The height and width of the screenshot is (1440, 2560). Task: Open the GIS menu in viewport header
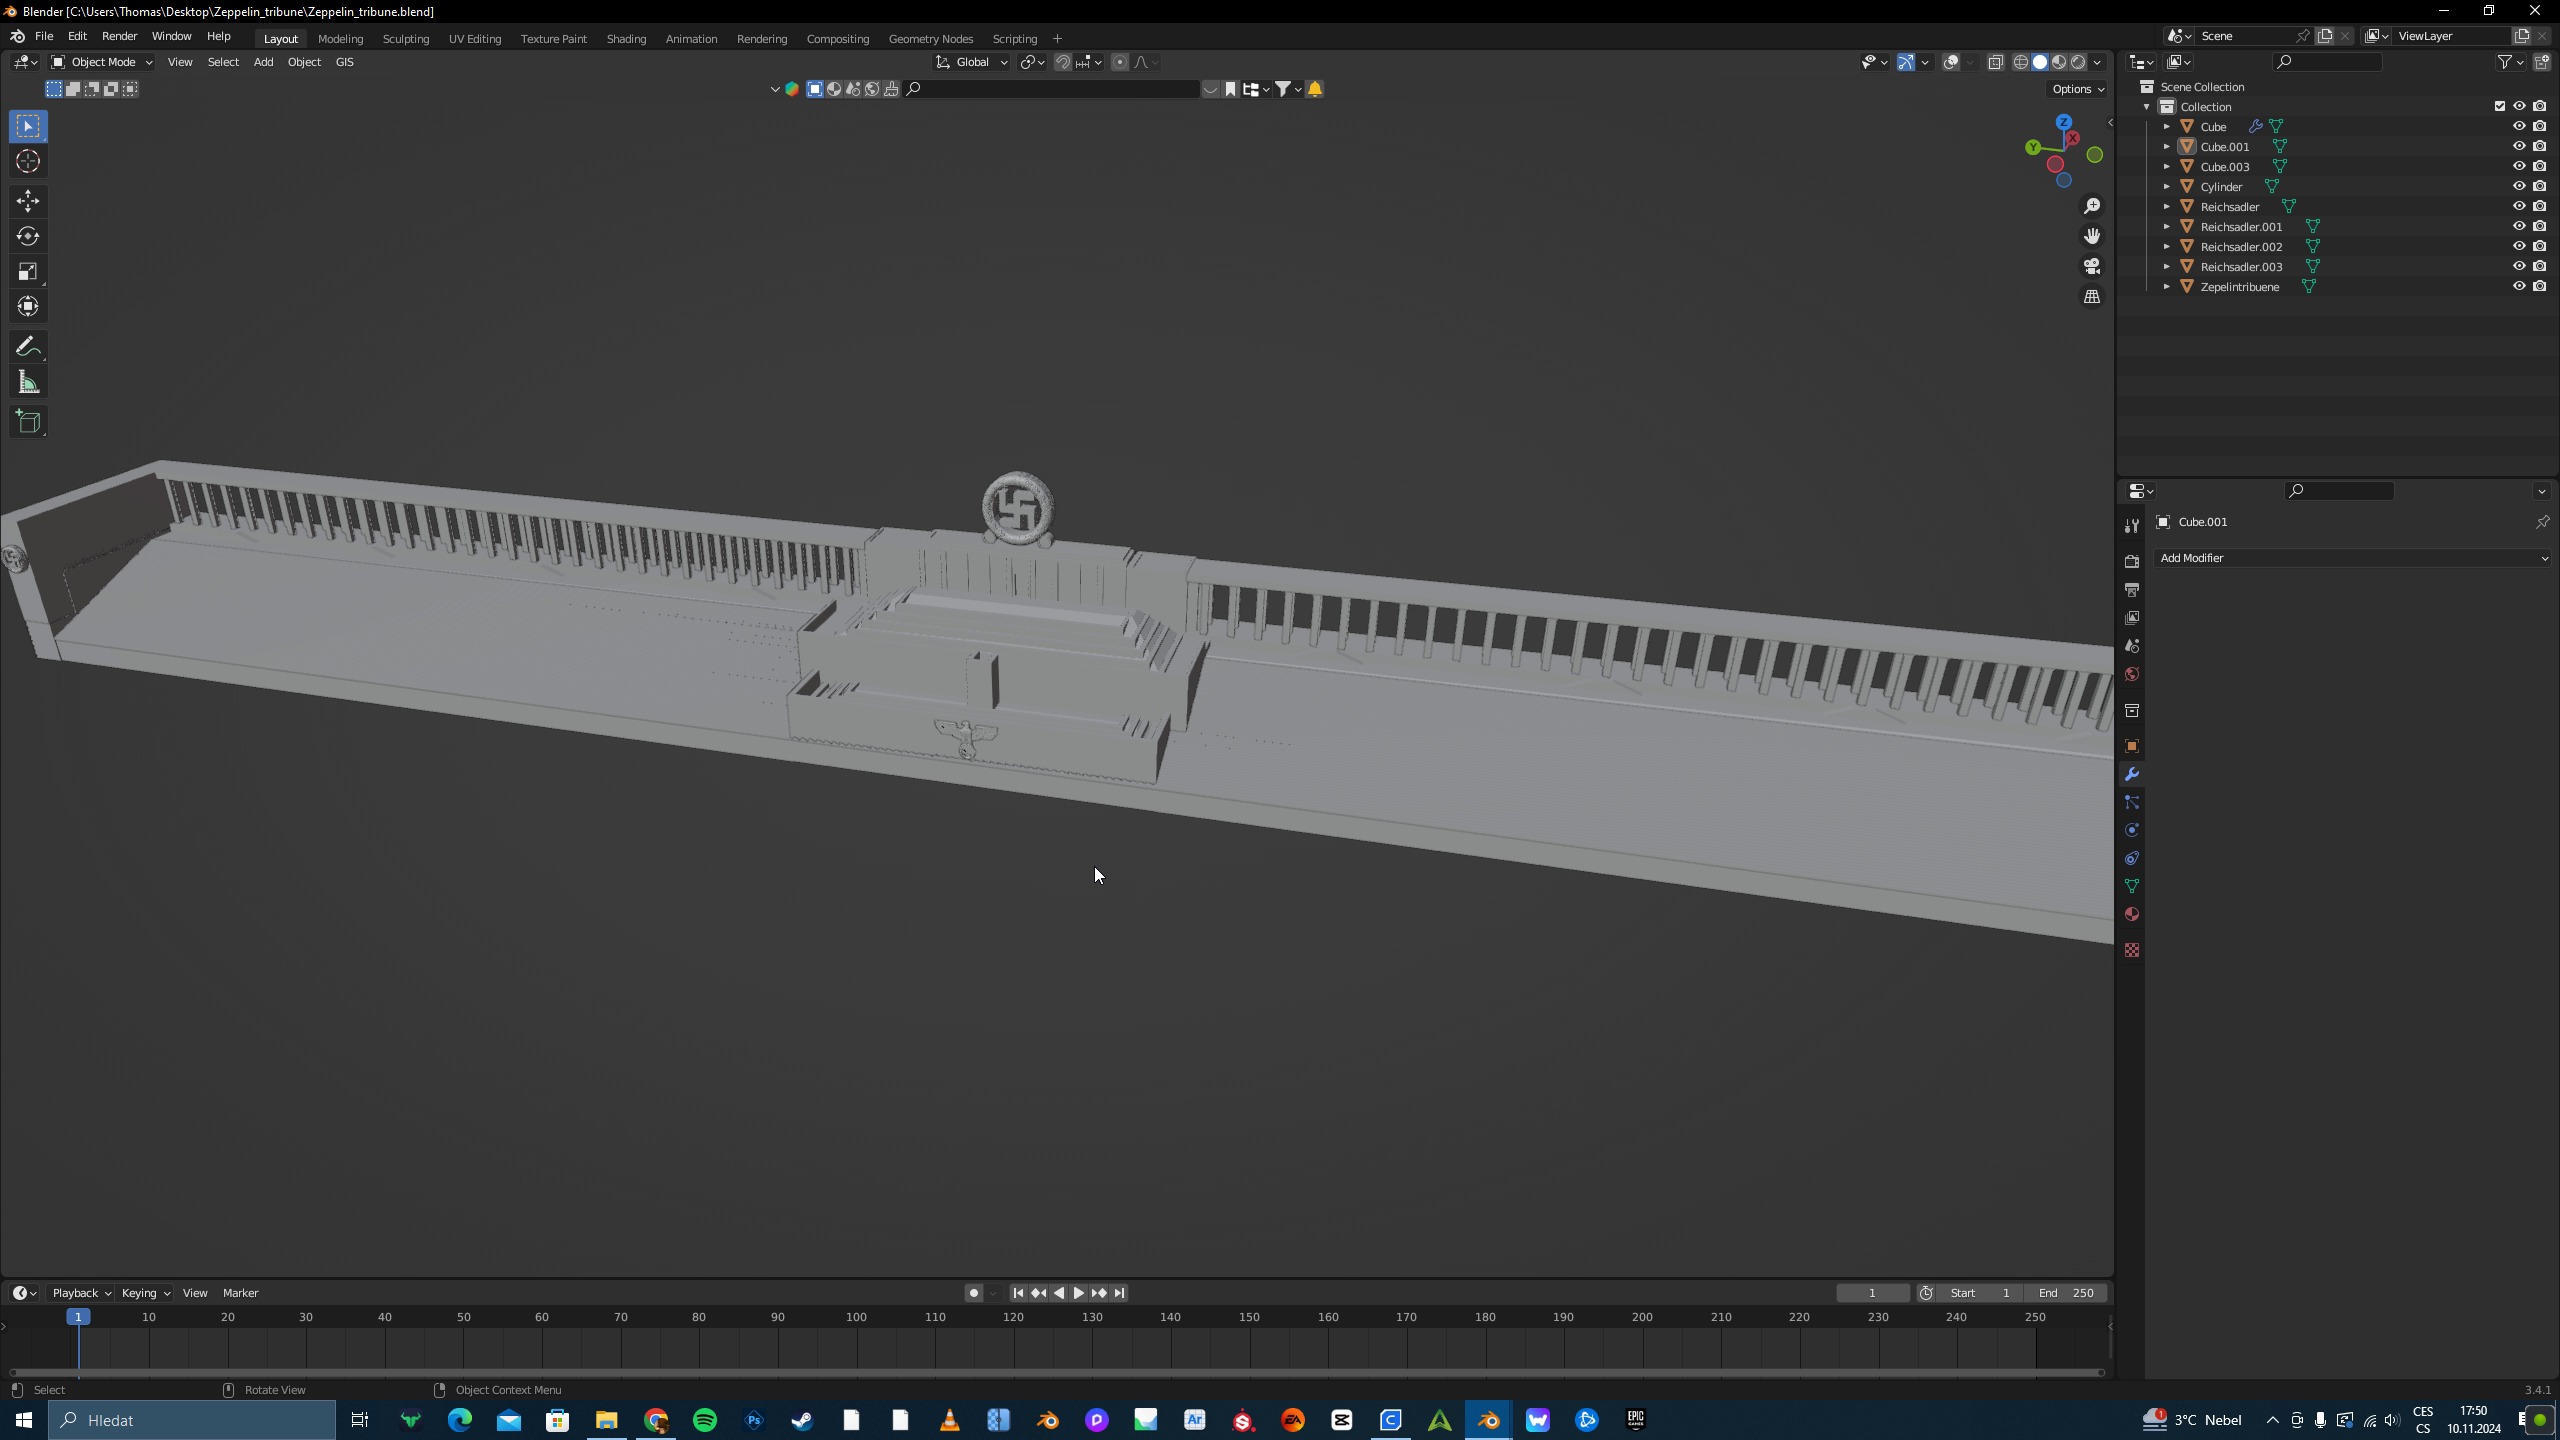[x=344, y=62]
